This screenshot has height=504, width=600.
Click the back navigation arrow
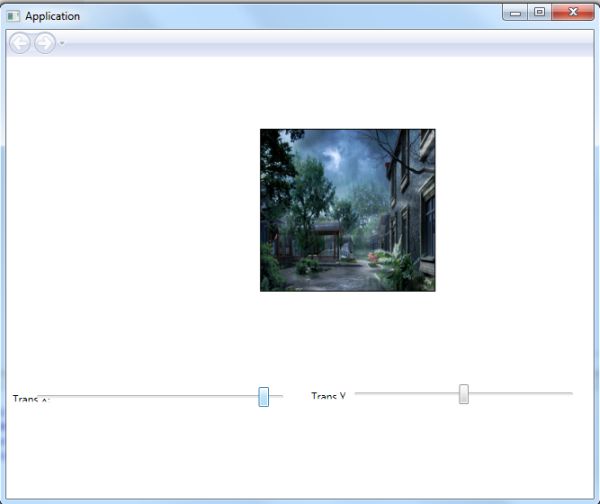[20, 43]
